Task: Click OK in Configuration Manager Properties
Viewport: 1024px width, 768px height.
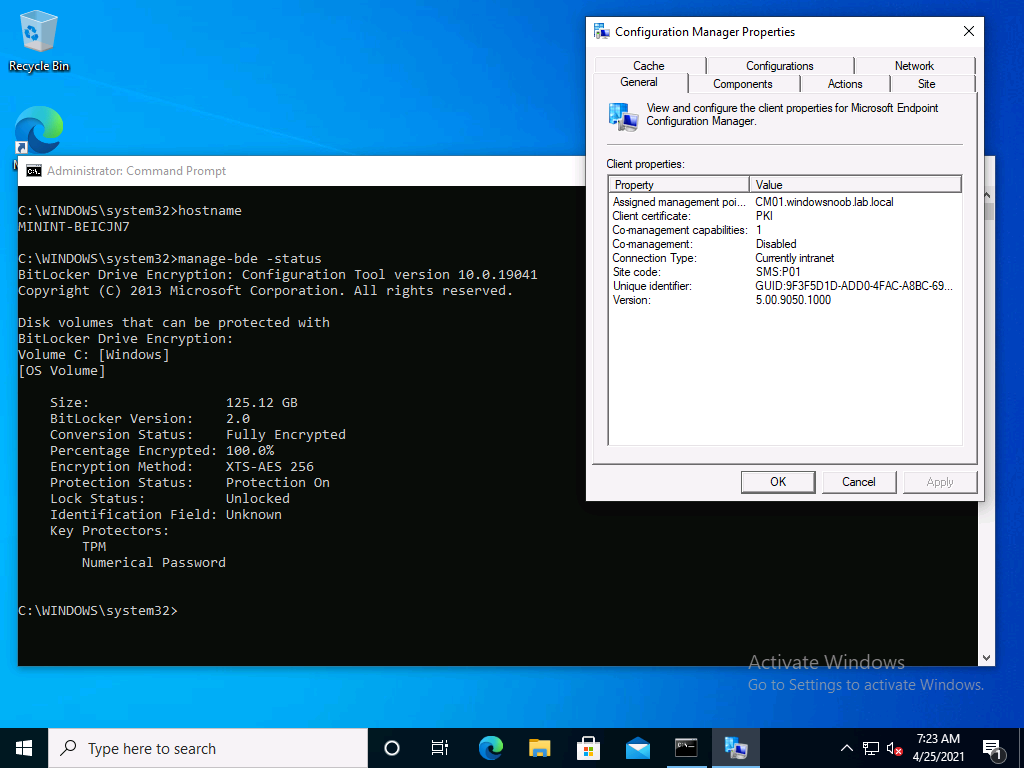Action: [x=778, y=482]
